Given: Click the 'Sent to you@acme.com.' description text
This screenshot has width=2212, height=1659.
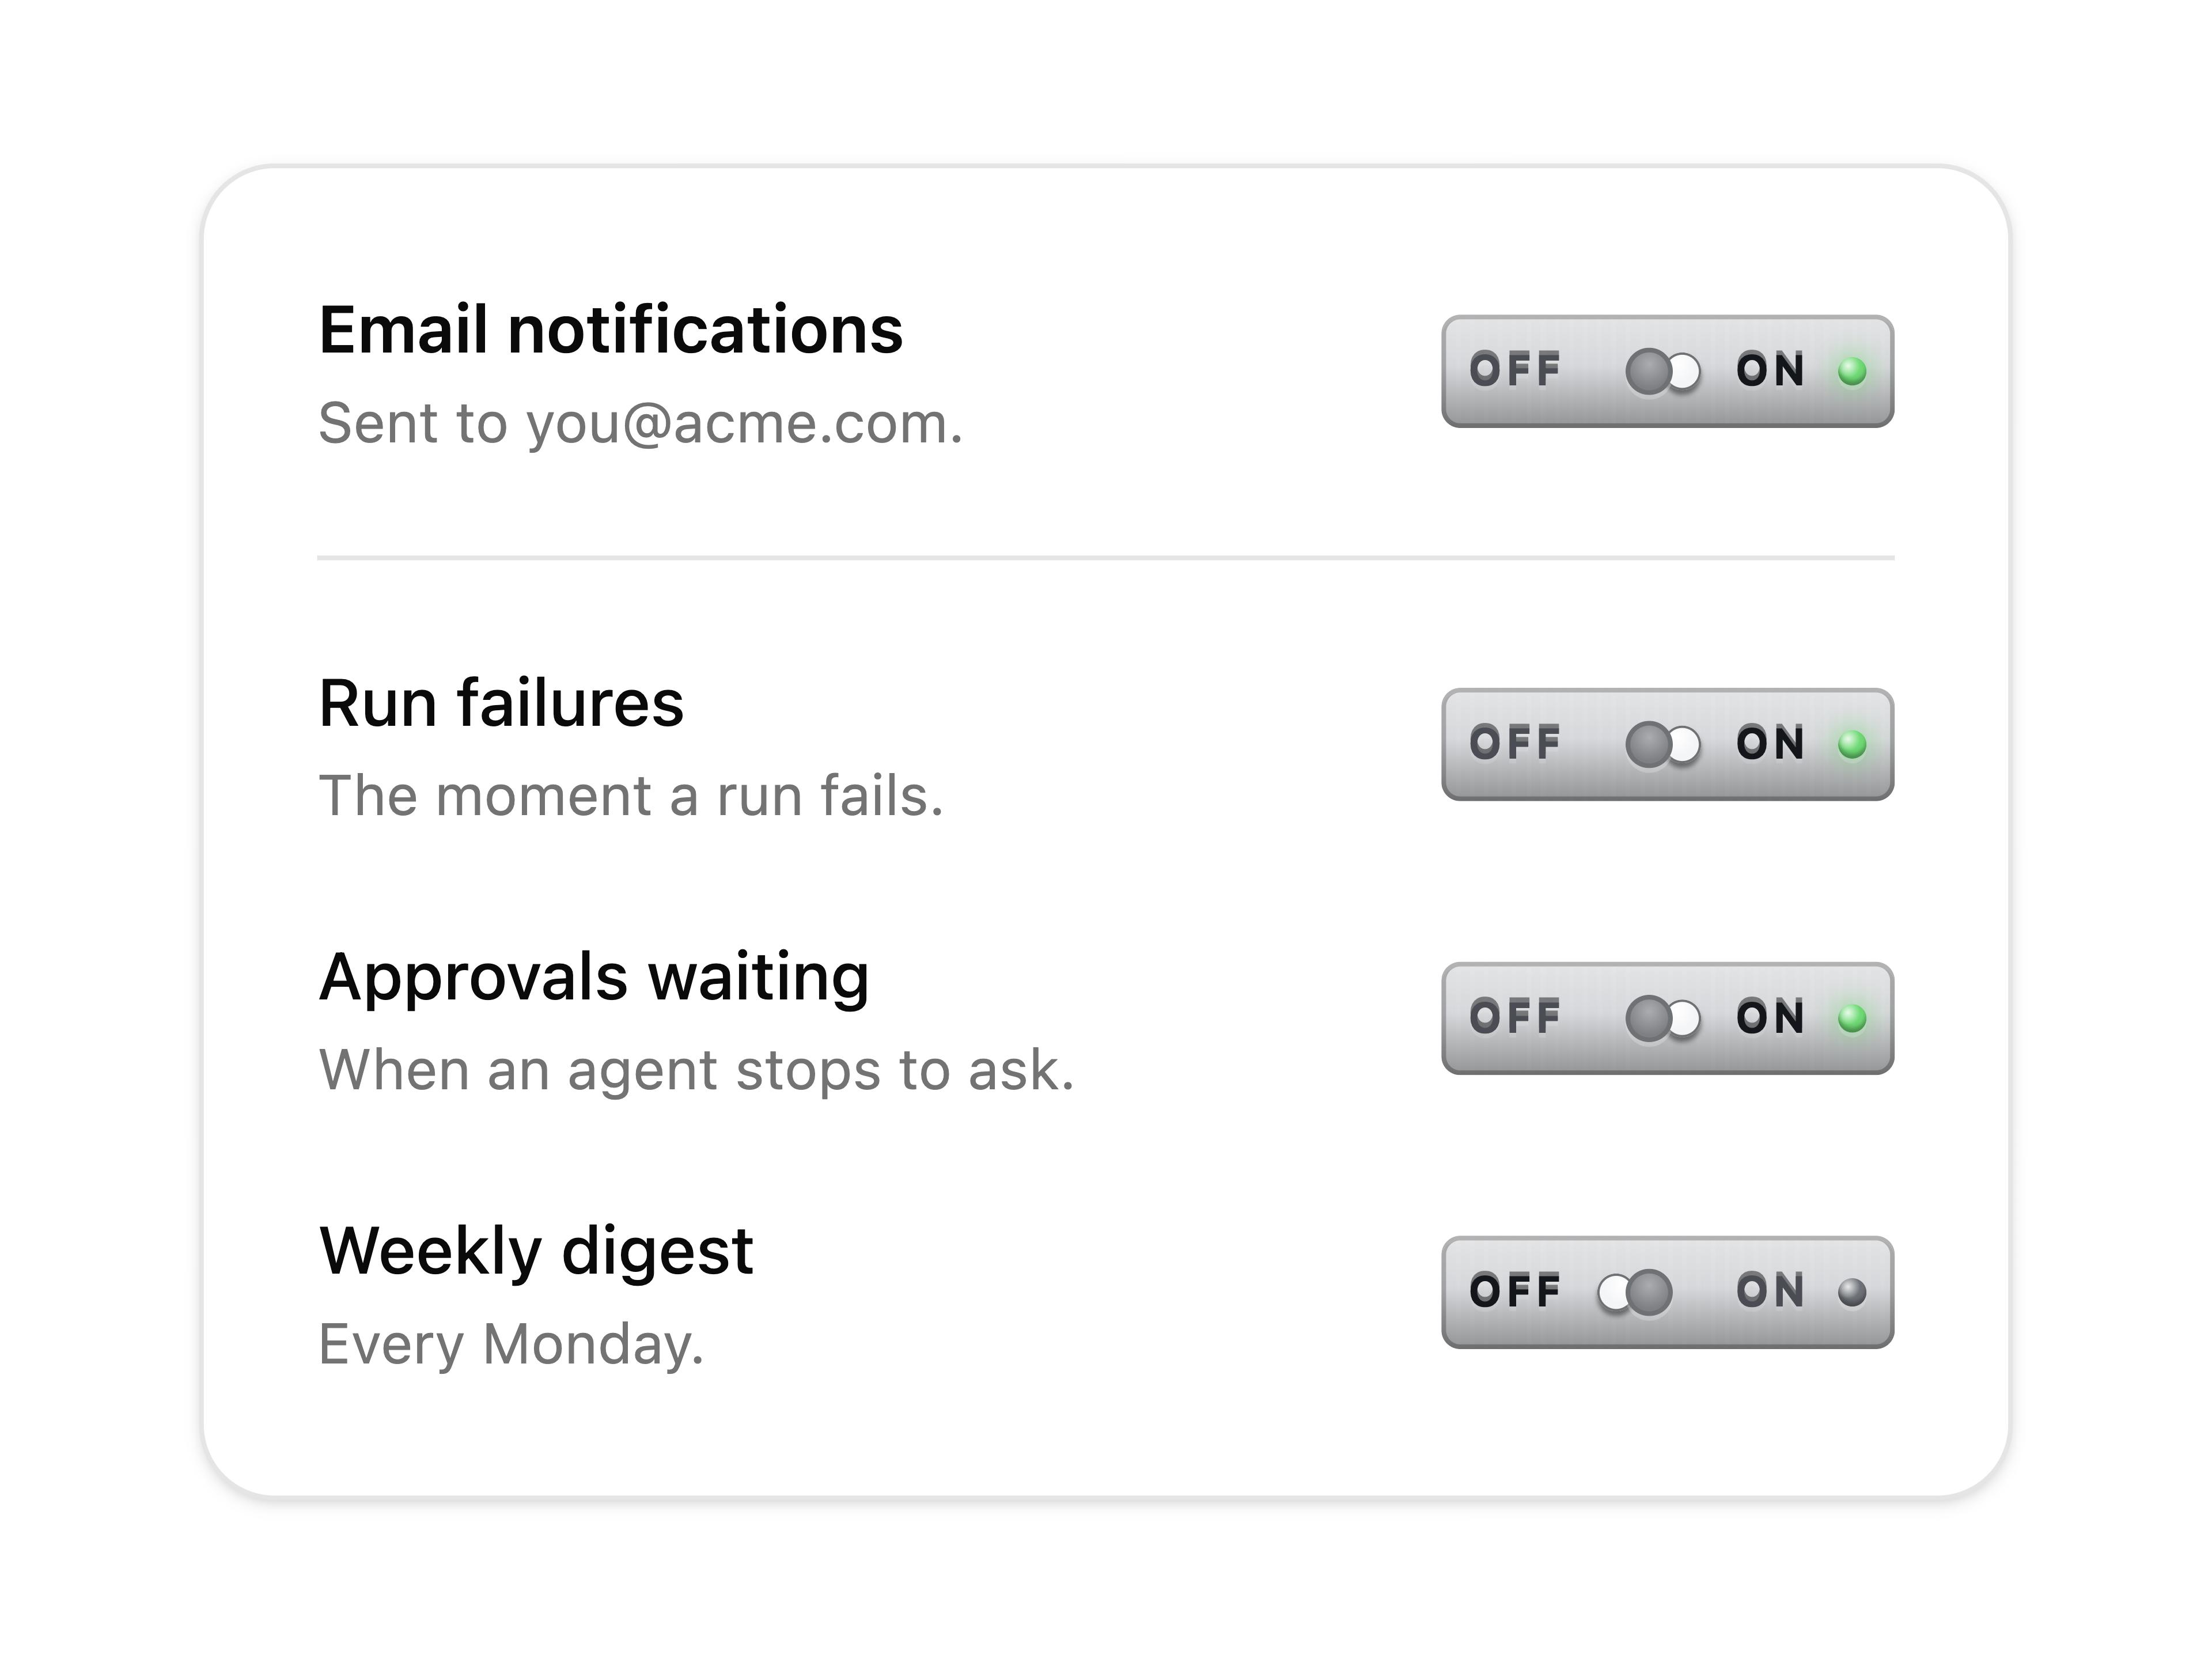Looking at the screenshot, I should [x=640, y=424].
